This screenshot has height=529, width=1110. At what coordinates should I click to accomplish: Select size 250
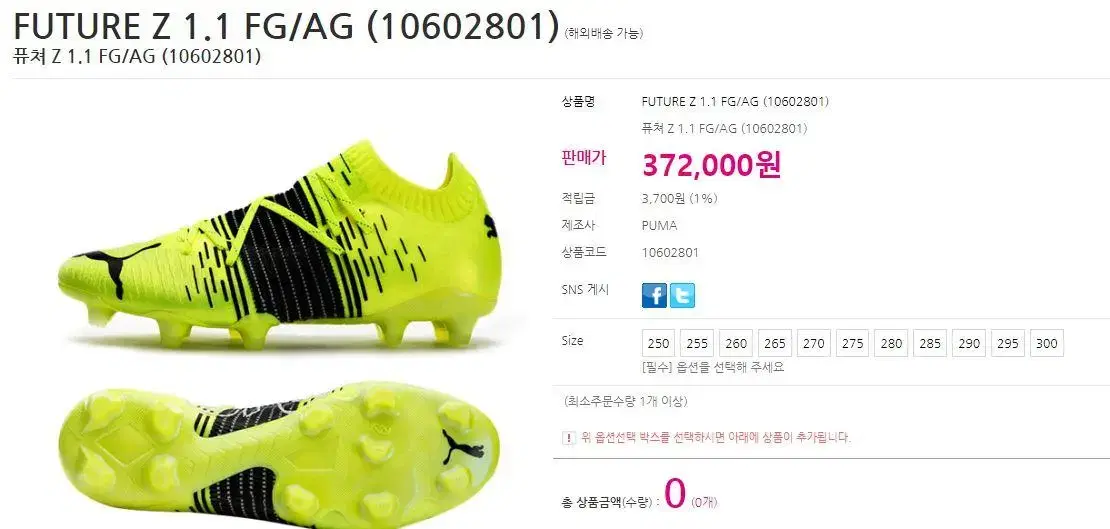pyautogui.click(x=658, y=343)
